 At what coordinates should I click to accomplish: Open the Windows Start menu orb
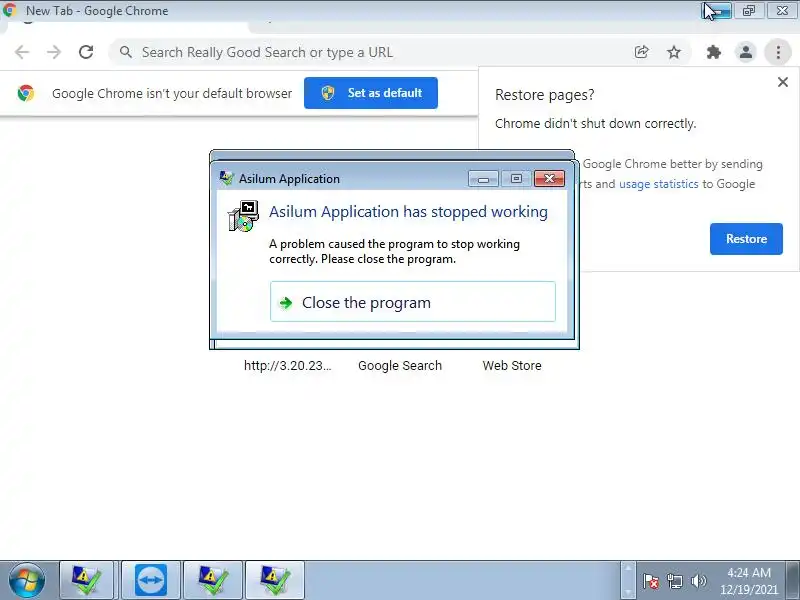26,580
